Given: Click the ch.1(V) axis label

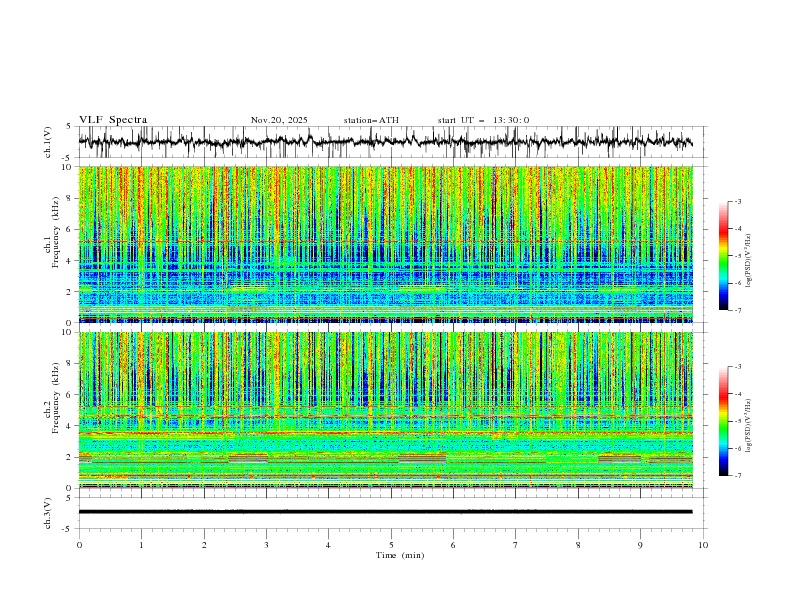Looking at the screenshot, I should click(x=50, y=142).
